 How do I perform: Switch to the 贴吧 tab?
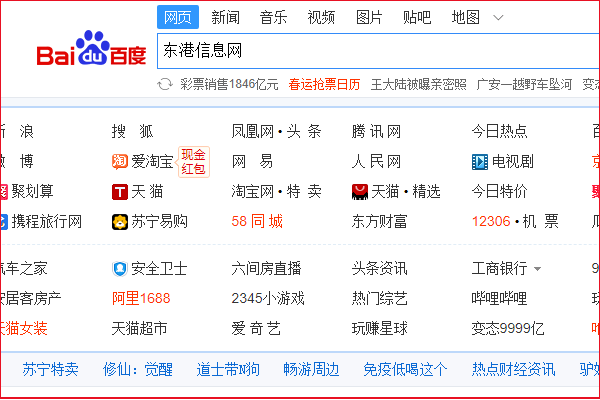(x=417, y=18)
